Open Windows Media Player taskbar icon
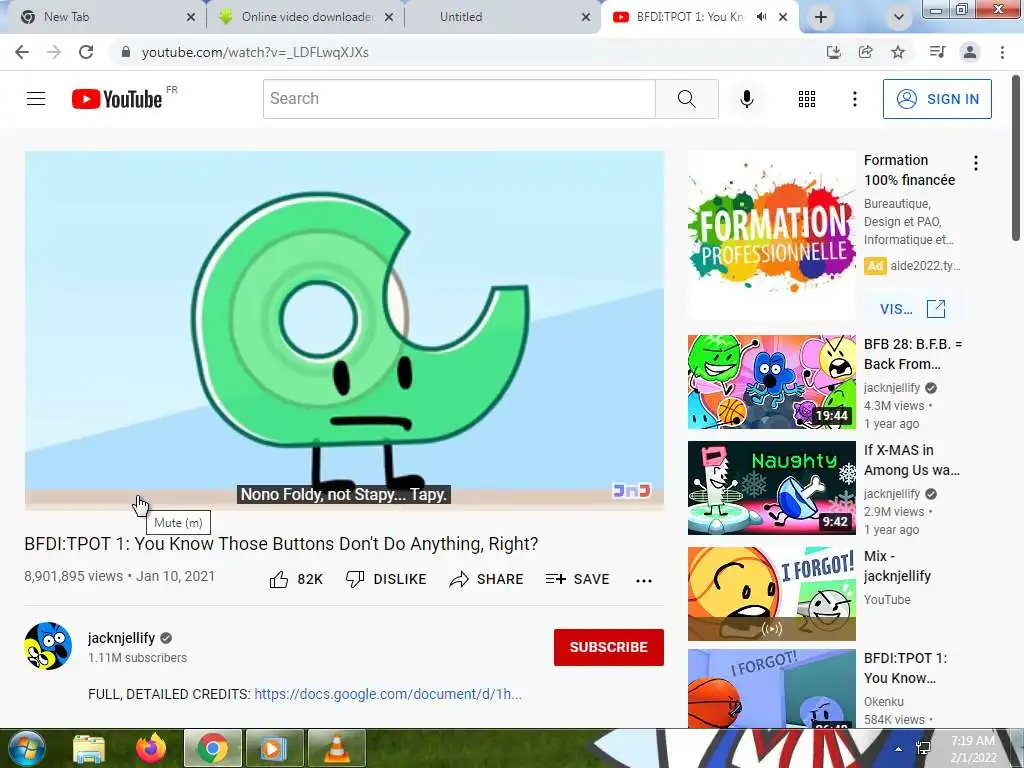 [x=273, y=748]
